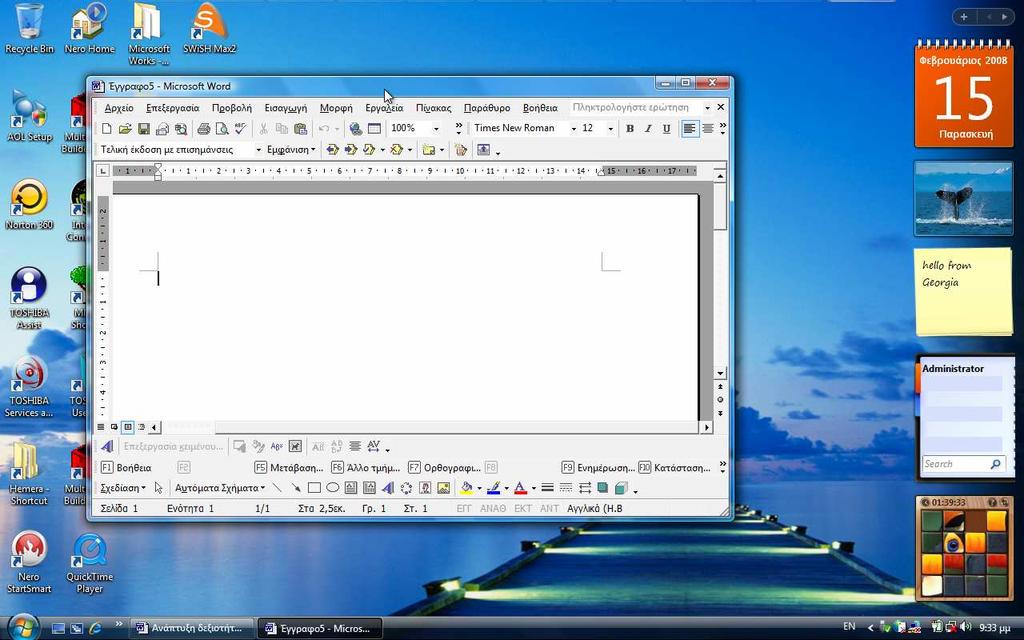Open the Arrow Style options
Viewport: 1024px width, 640px height.
584,488
